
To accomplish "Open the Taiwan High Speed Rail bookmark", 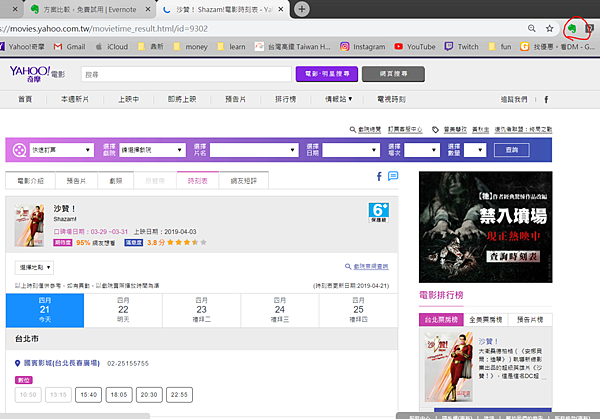I will point(293,47).
